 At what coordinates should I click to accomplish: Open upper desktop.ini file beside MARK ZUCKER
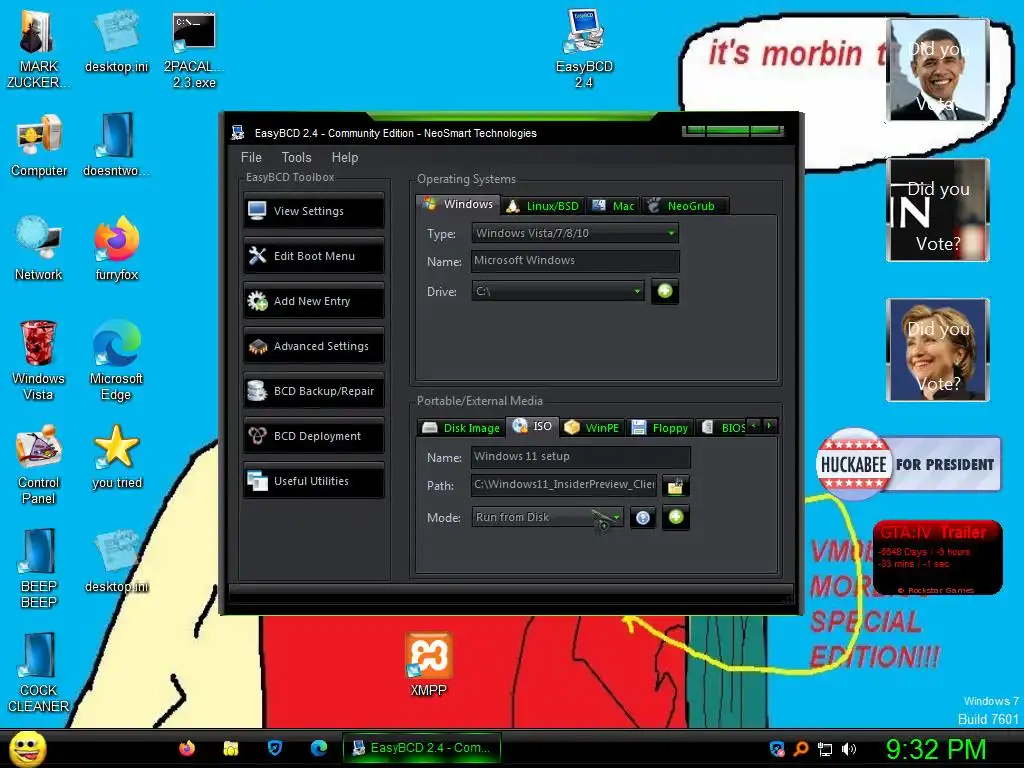[x=116, y=42]
